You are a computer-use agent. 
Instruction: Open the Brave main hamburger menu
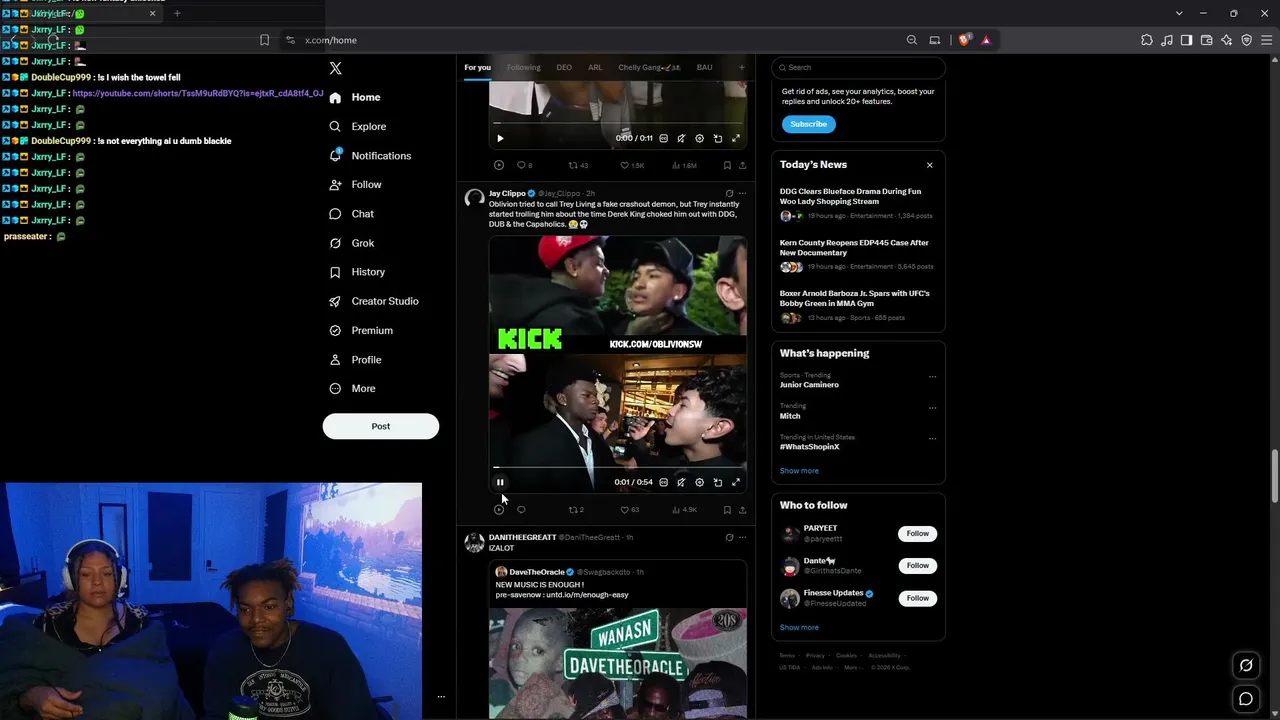1266,40
